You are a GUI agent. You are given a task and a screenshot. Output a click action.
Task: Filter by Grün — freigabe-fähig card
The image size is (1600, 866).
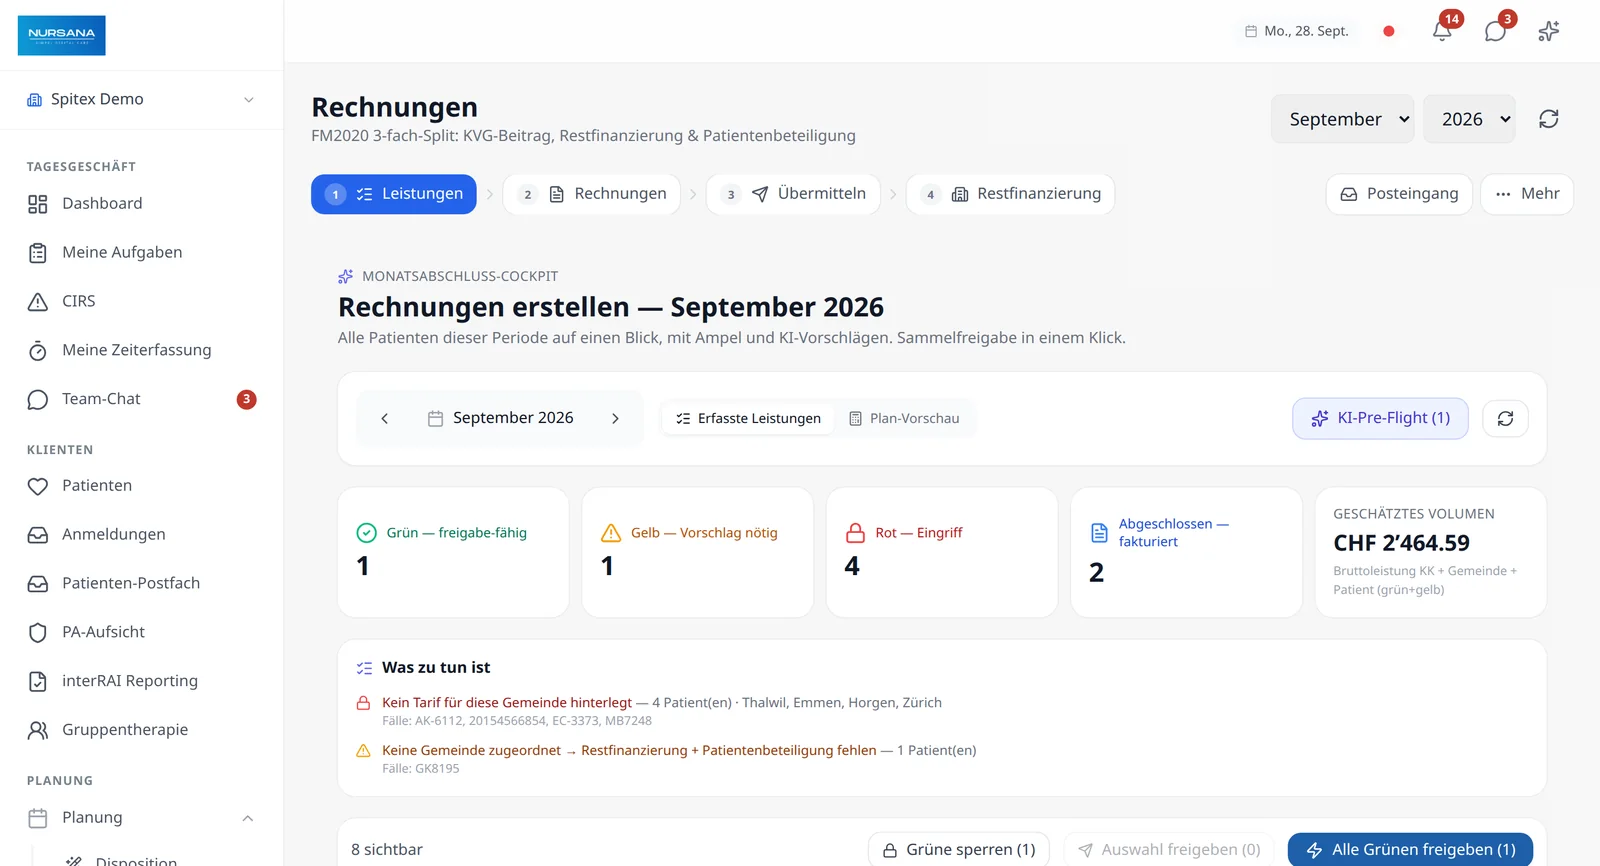point(453,552)
